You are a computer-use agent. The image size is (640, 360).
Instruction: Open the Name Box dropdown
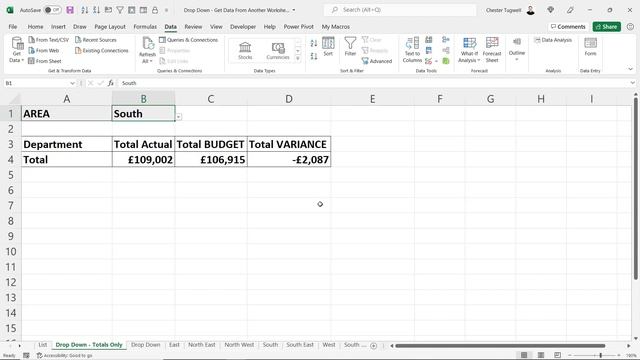(x=72, y=83)
